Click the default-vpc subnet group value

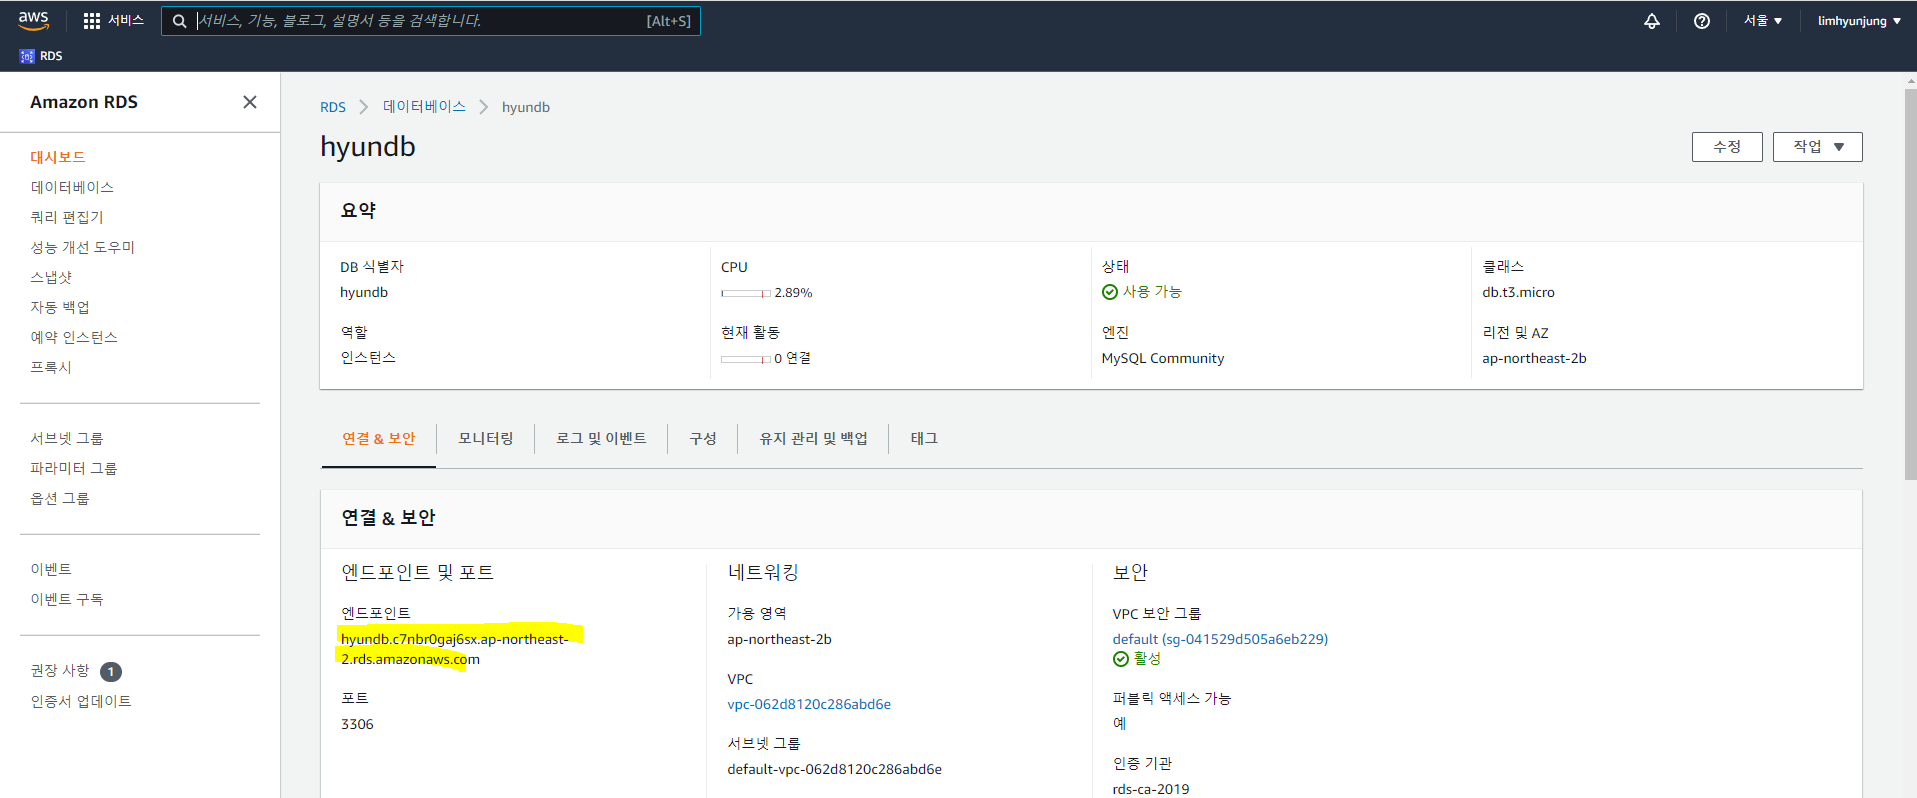(x=834, y=769)
